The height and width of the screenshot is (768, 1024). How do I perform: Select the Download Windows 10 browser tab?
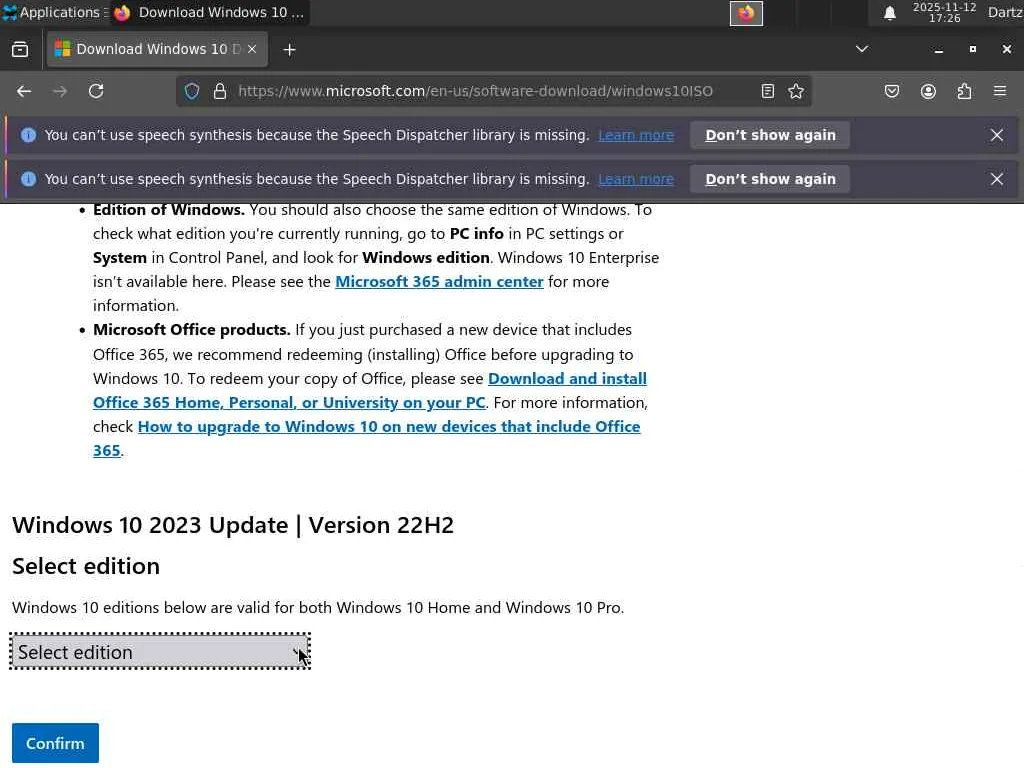[x=157, y=50]
